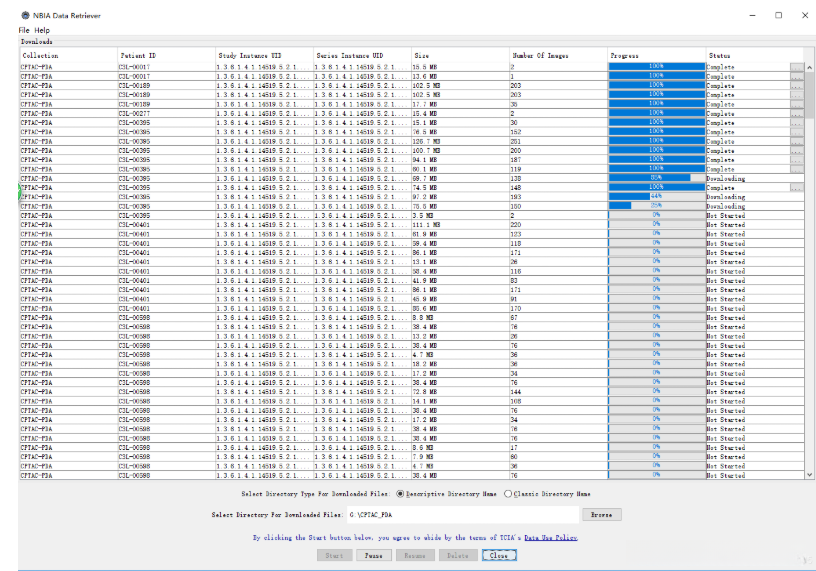The width and height of the screenshot is (816, 571).
Task: Click the ellipsis button in the 74.5 MB row
Action: point(797,188)
